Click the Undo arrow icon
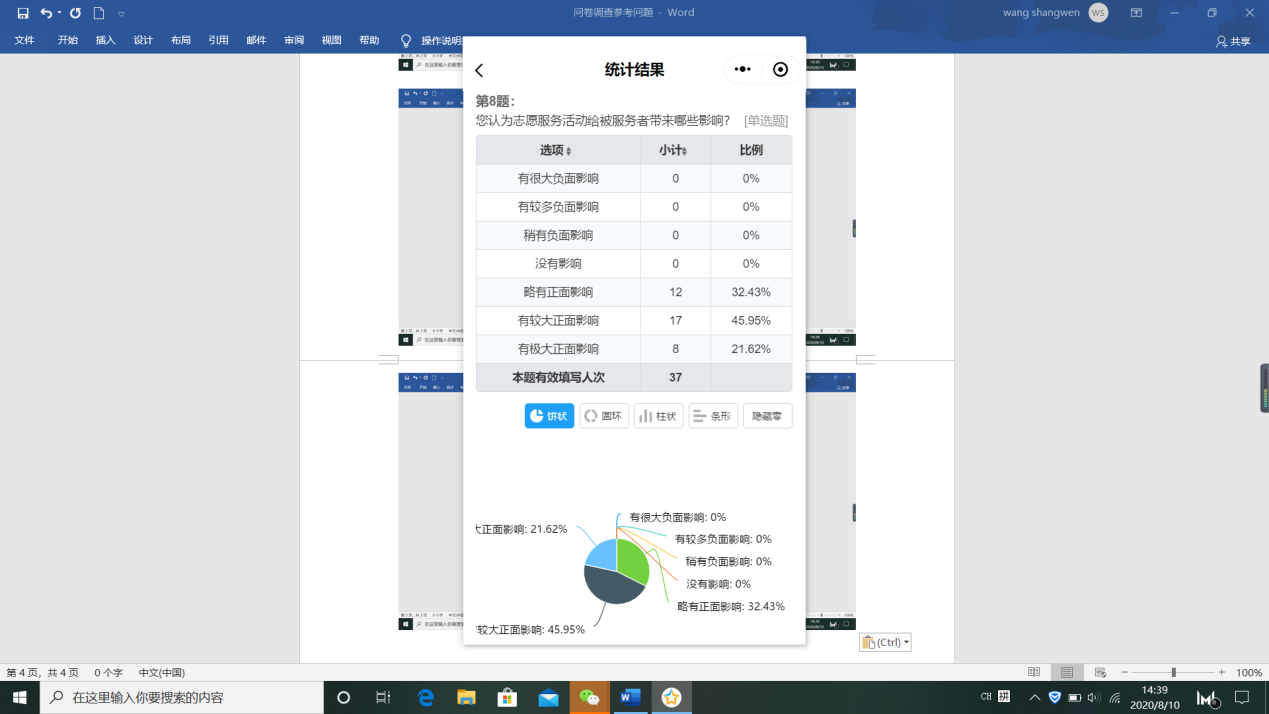The width and height of the screenshot is (1269, 714). point(46,13)
